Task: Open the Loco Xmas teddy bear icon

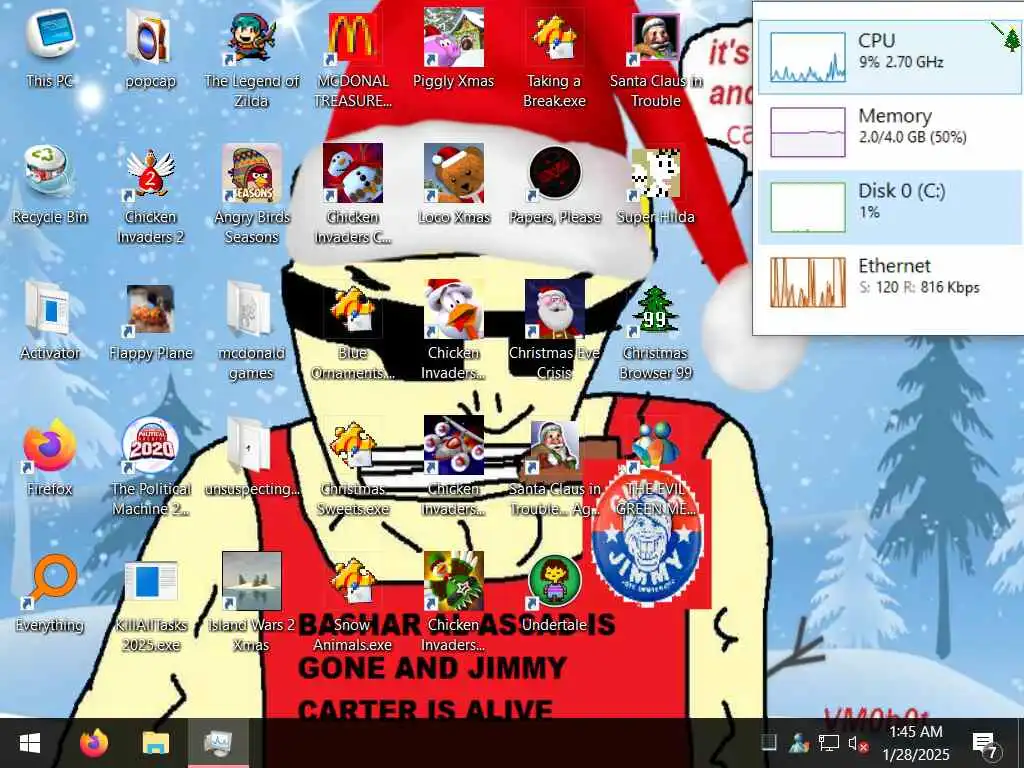Action: (x=453, y=185)
